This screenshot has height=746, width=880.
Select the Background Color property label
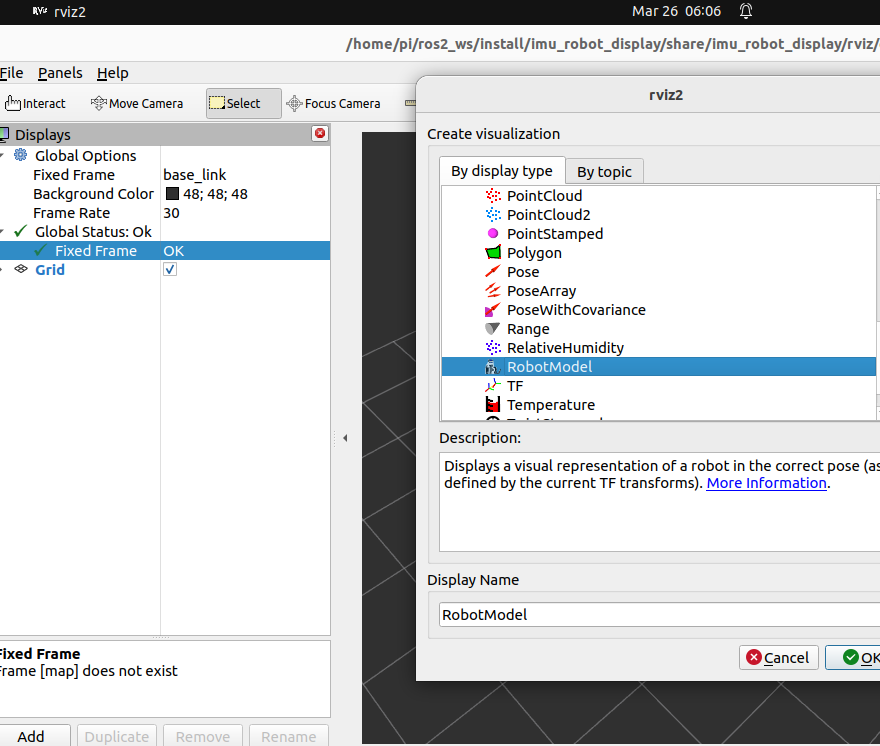(x=93, y=194)
